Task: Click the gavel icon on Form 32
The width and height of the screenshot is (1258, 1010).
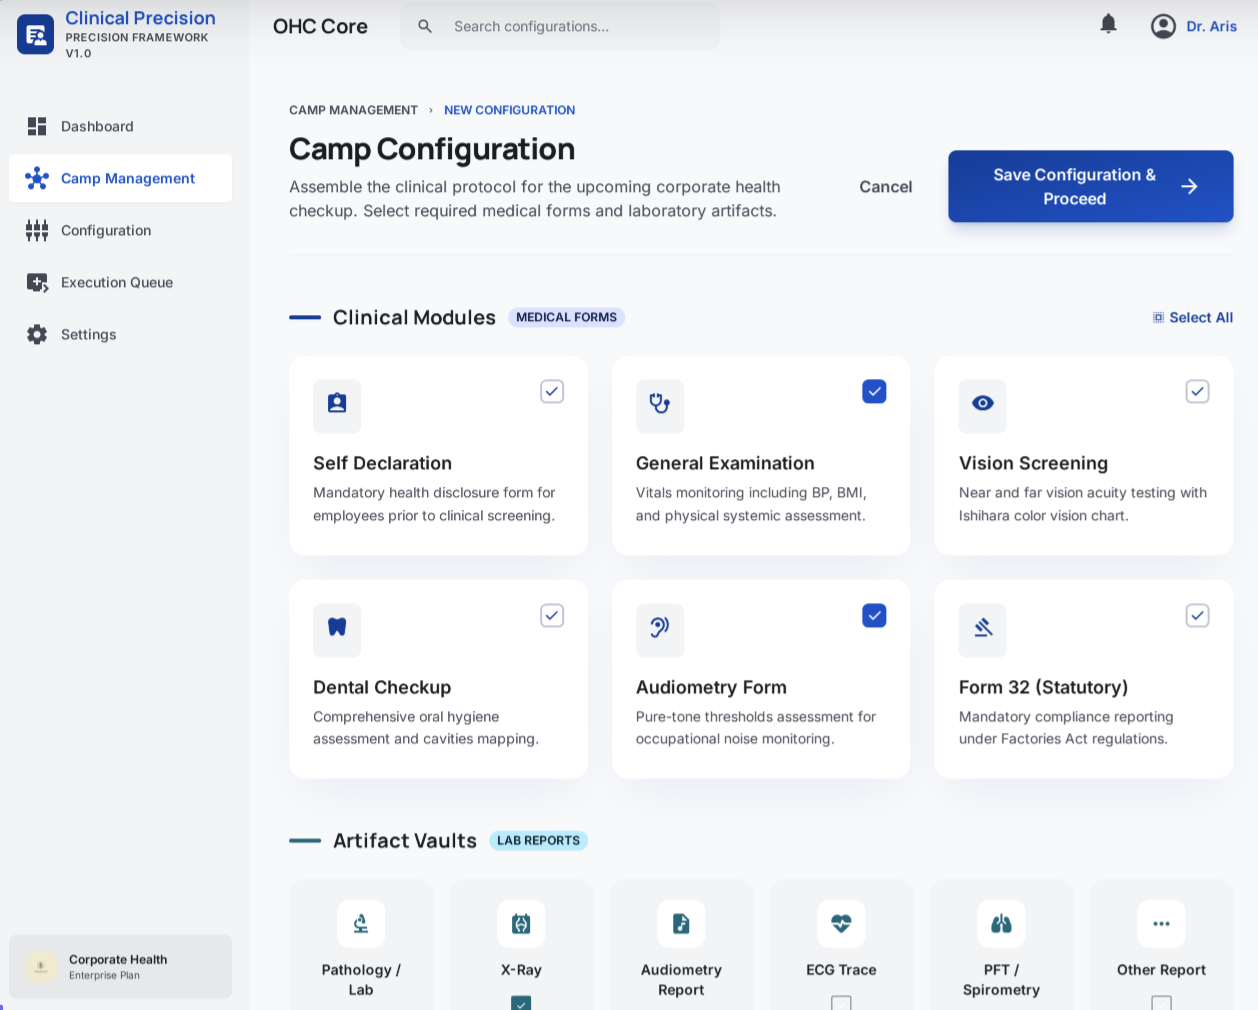Action: point(982,628)
